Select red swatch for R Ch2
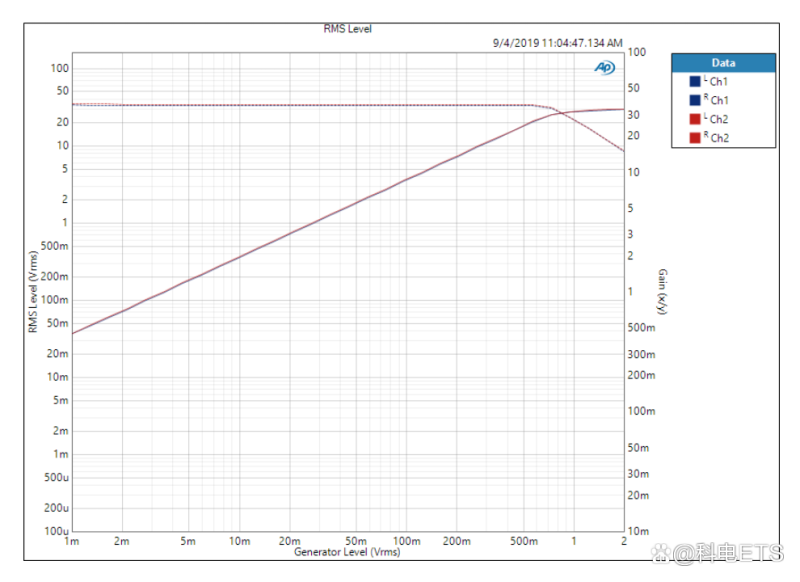Viewport: 800px width, 582px height. [694, 137]
